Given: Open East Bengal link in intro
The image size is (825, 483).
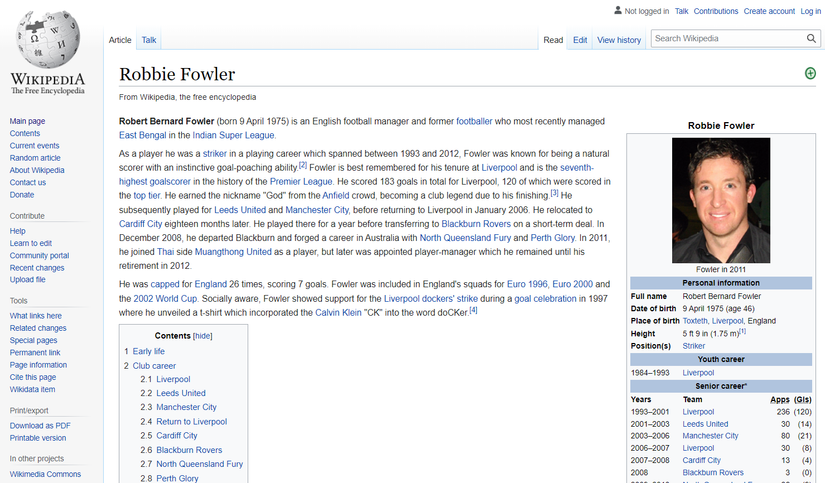Looking at the screenshot, I should coord(143,135).
